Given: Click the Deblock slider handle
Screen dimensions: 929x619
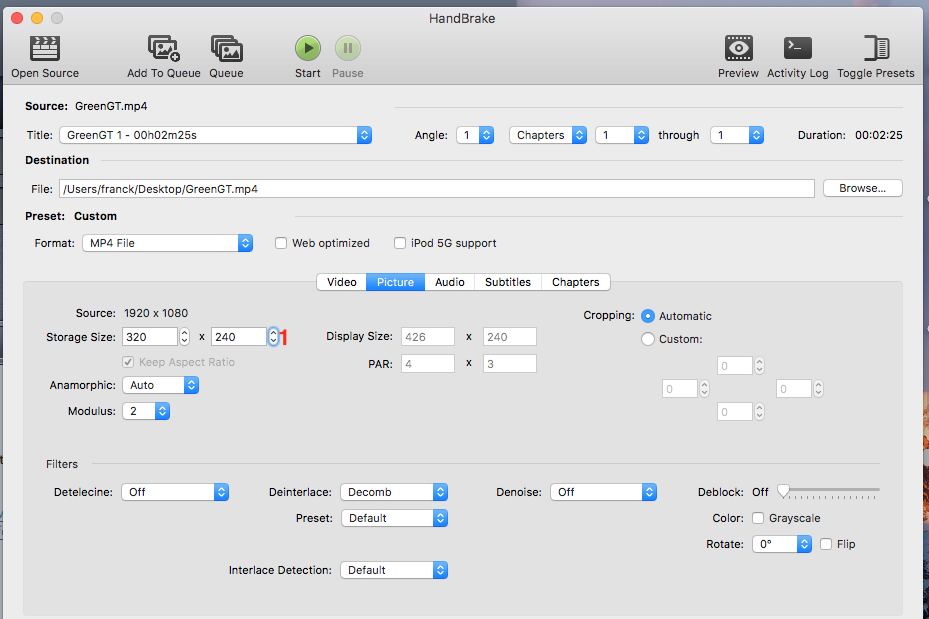Looking at the screenshot, I should click(x=783, y=491).
